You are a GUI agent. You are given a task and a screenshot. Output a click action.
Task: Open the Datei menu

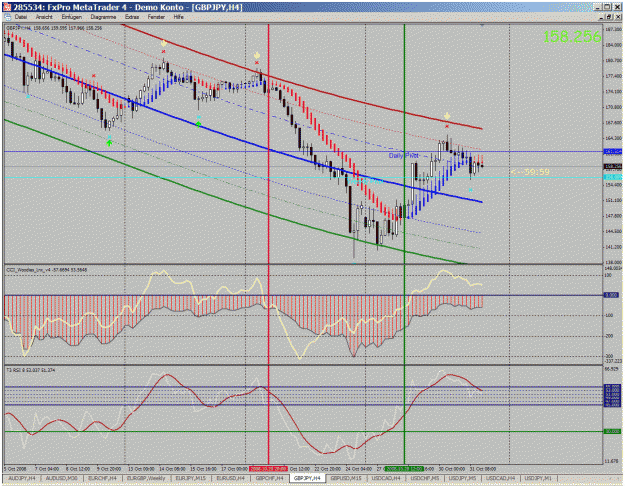21,17
